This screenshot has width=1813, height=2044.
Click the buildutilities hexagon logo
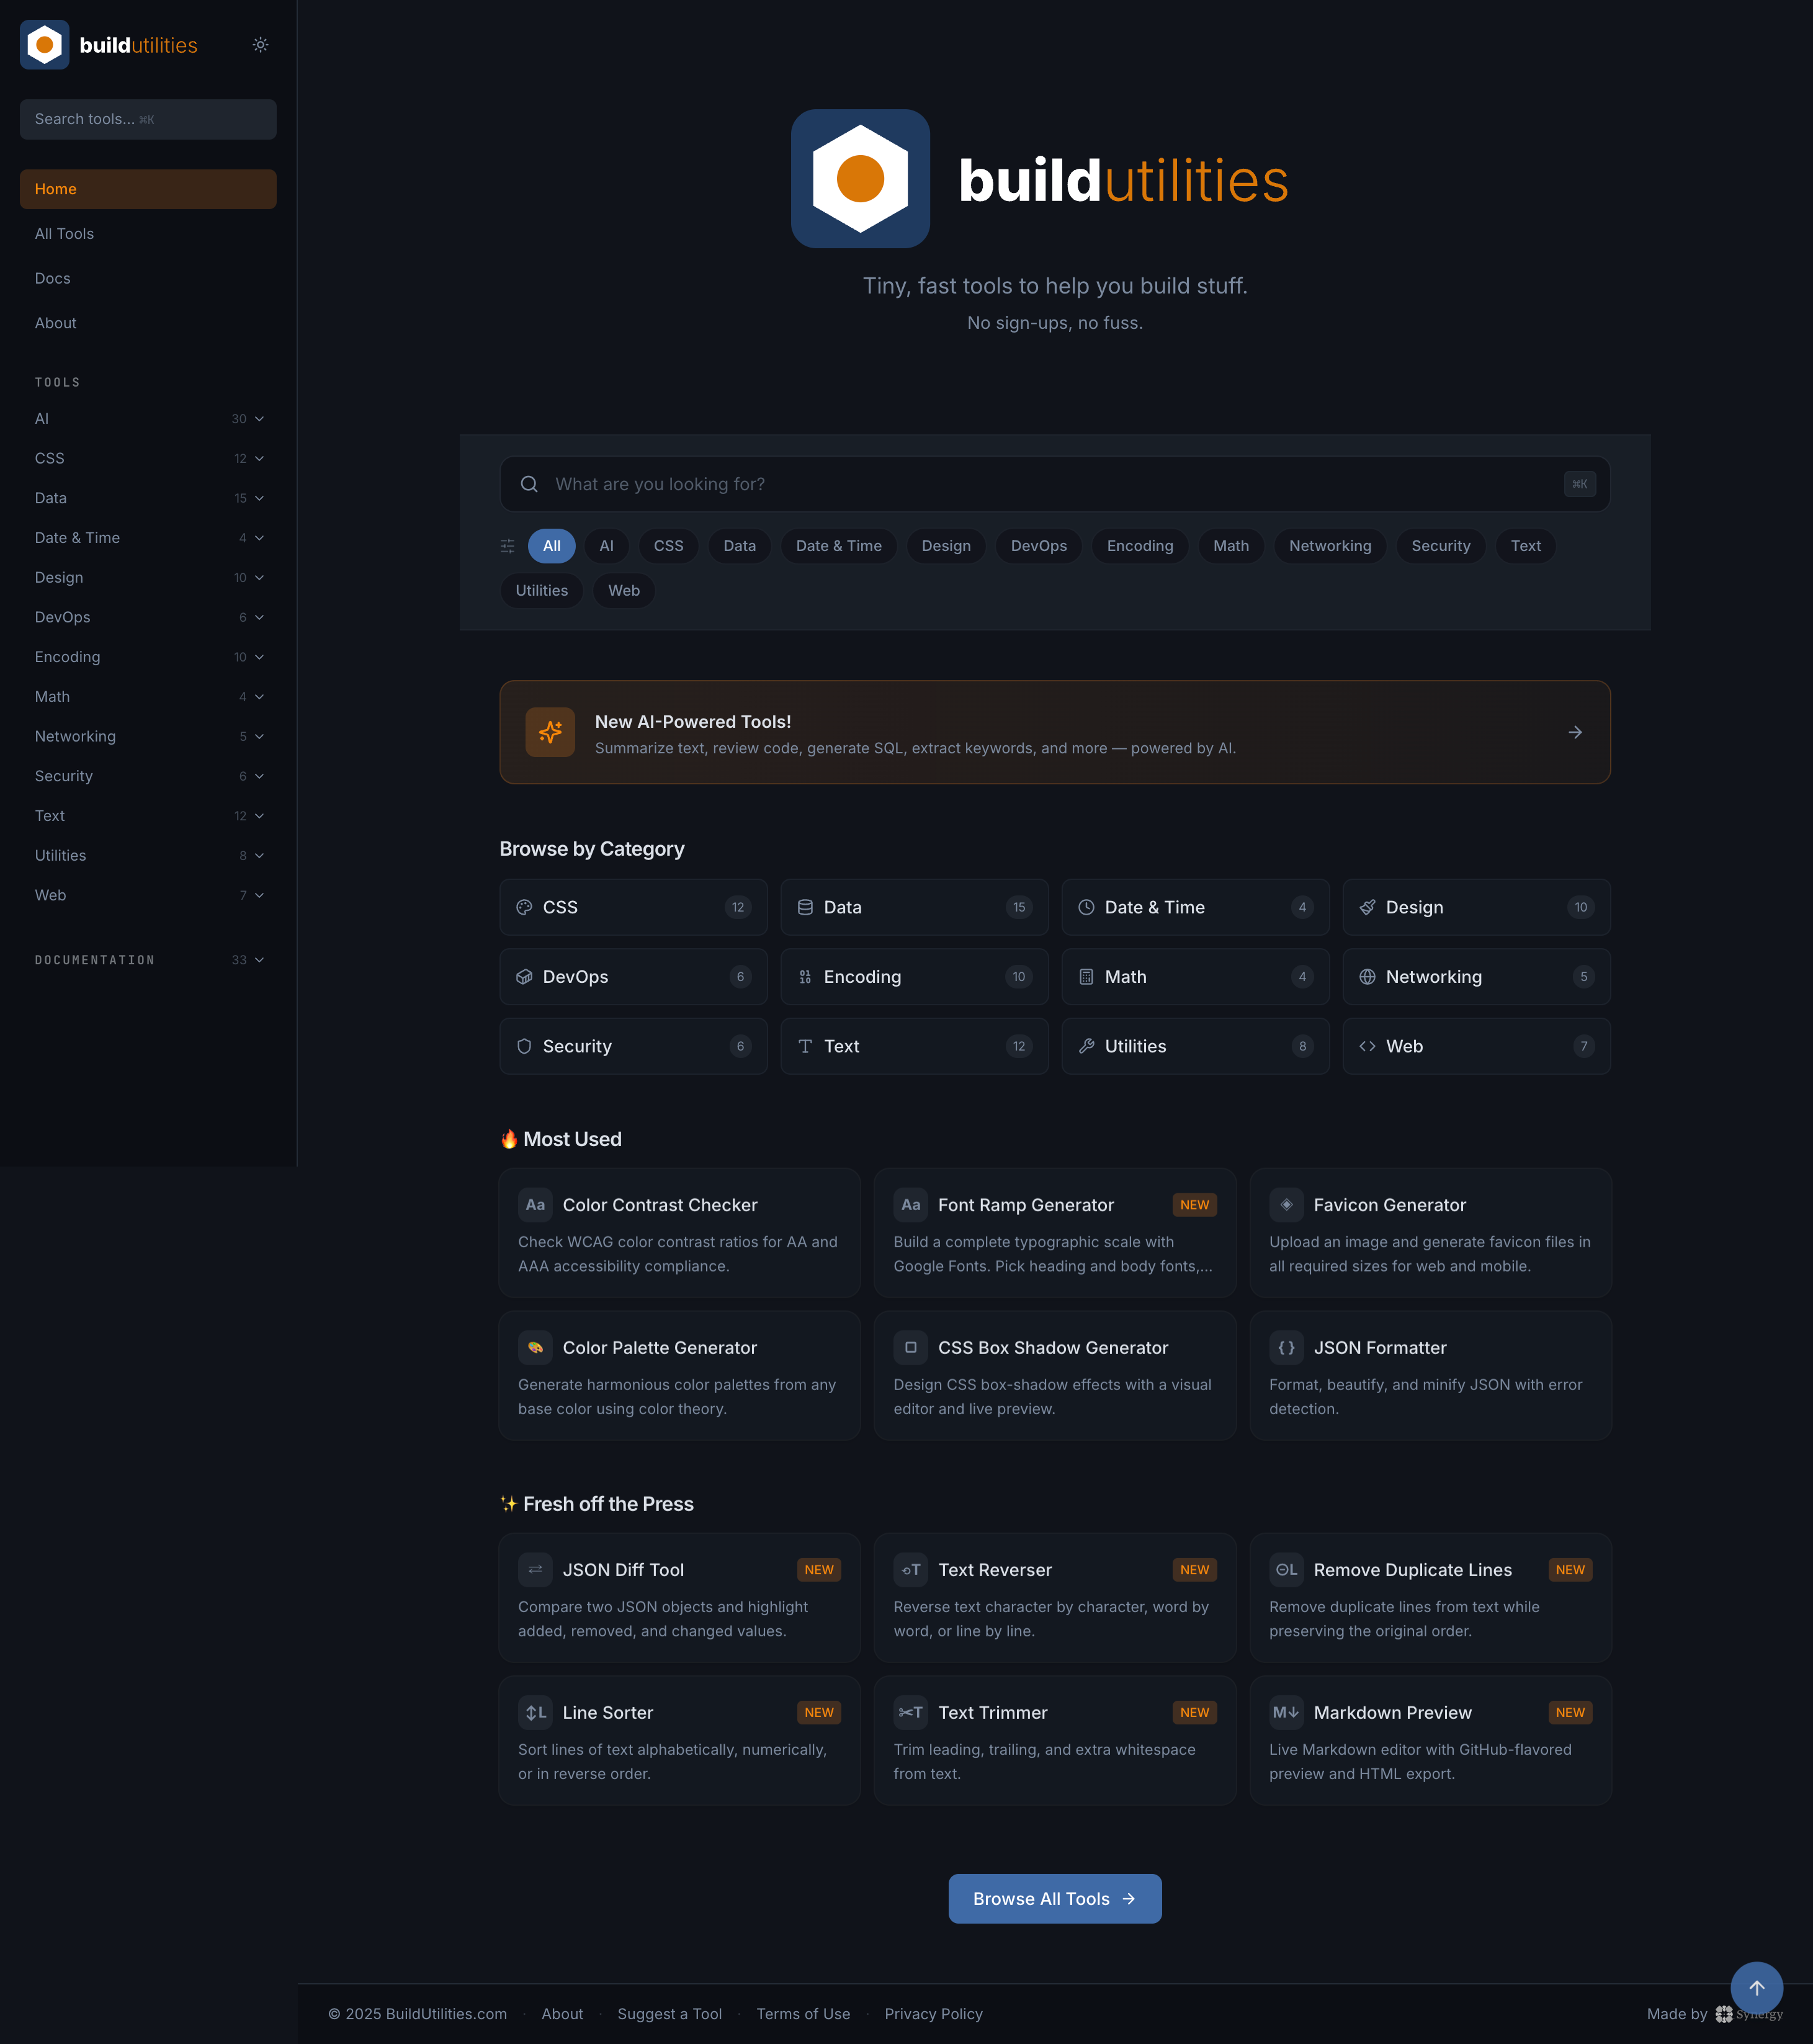(44, 44)
